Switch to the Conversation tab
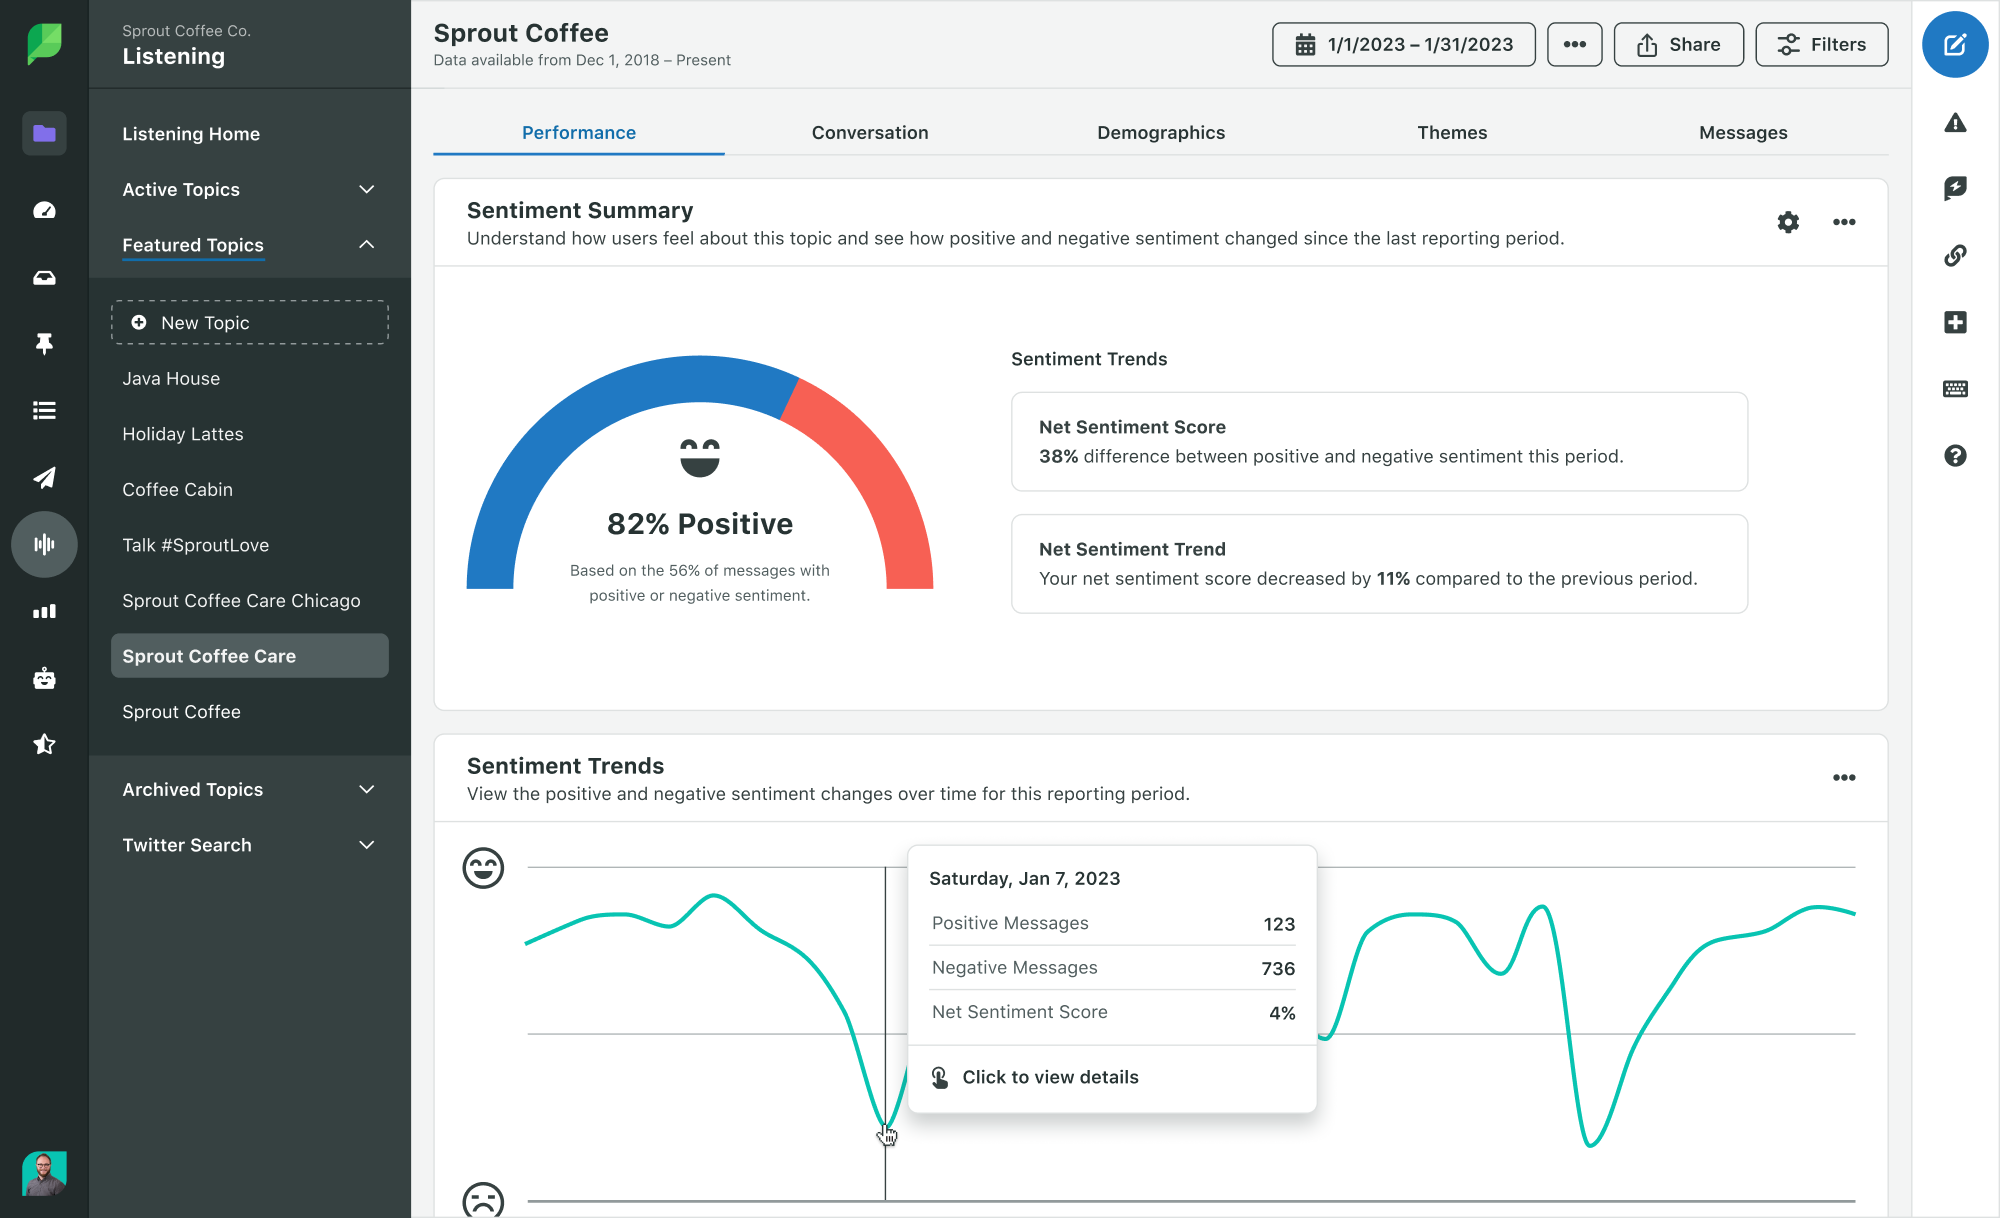The width and height of the screenshot is (2000, 1218). [x=869, y=131]
